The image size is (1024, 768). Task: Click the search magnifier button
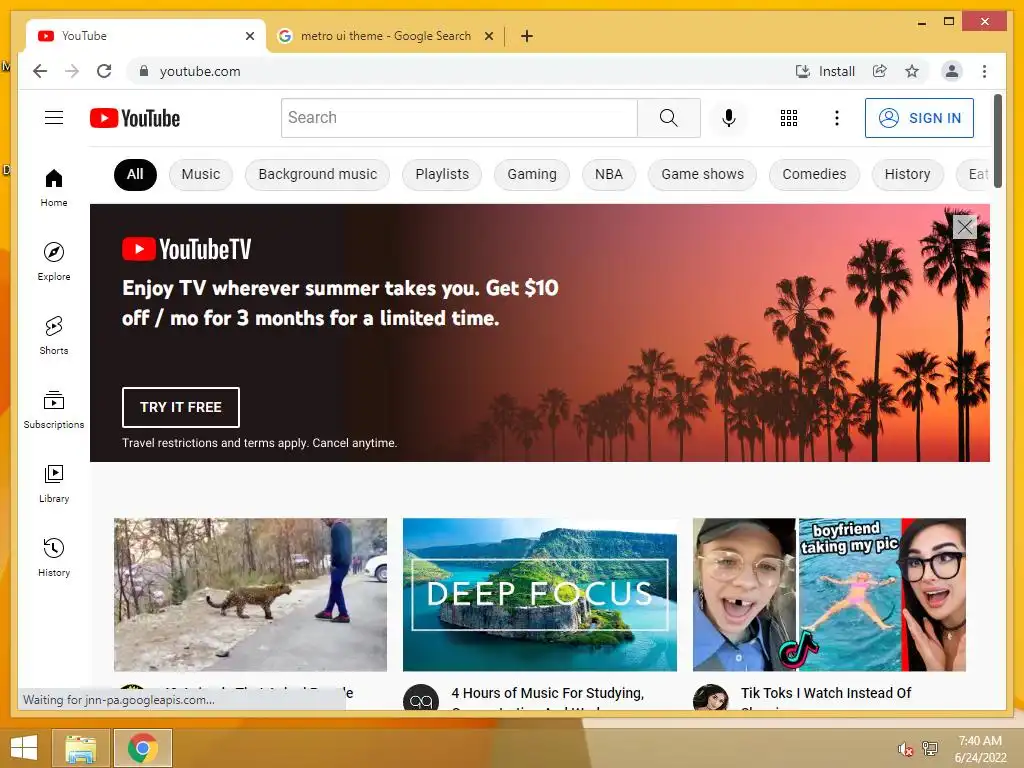[669, 118]
